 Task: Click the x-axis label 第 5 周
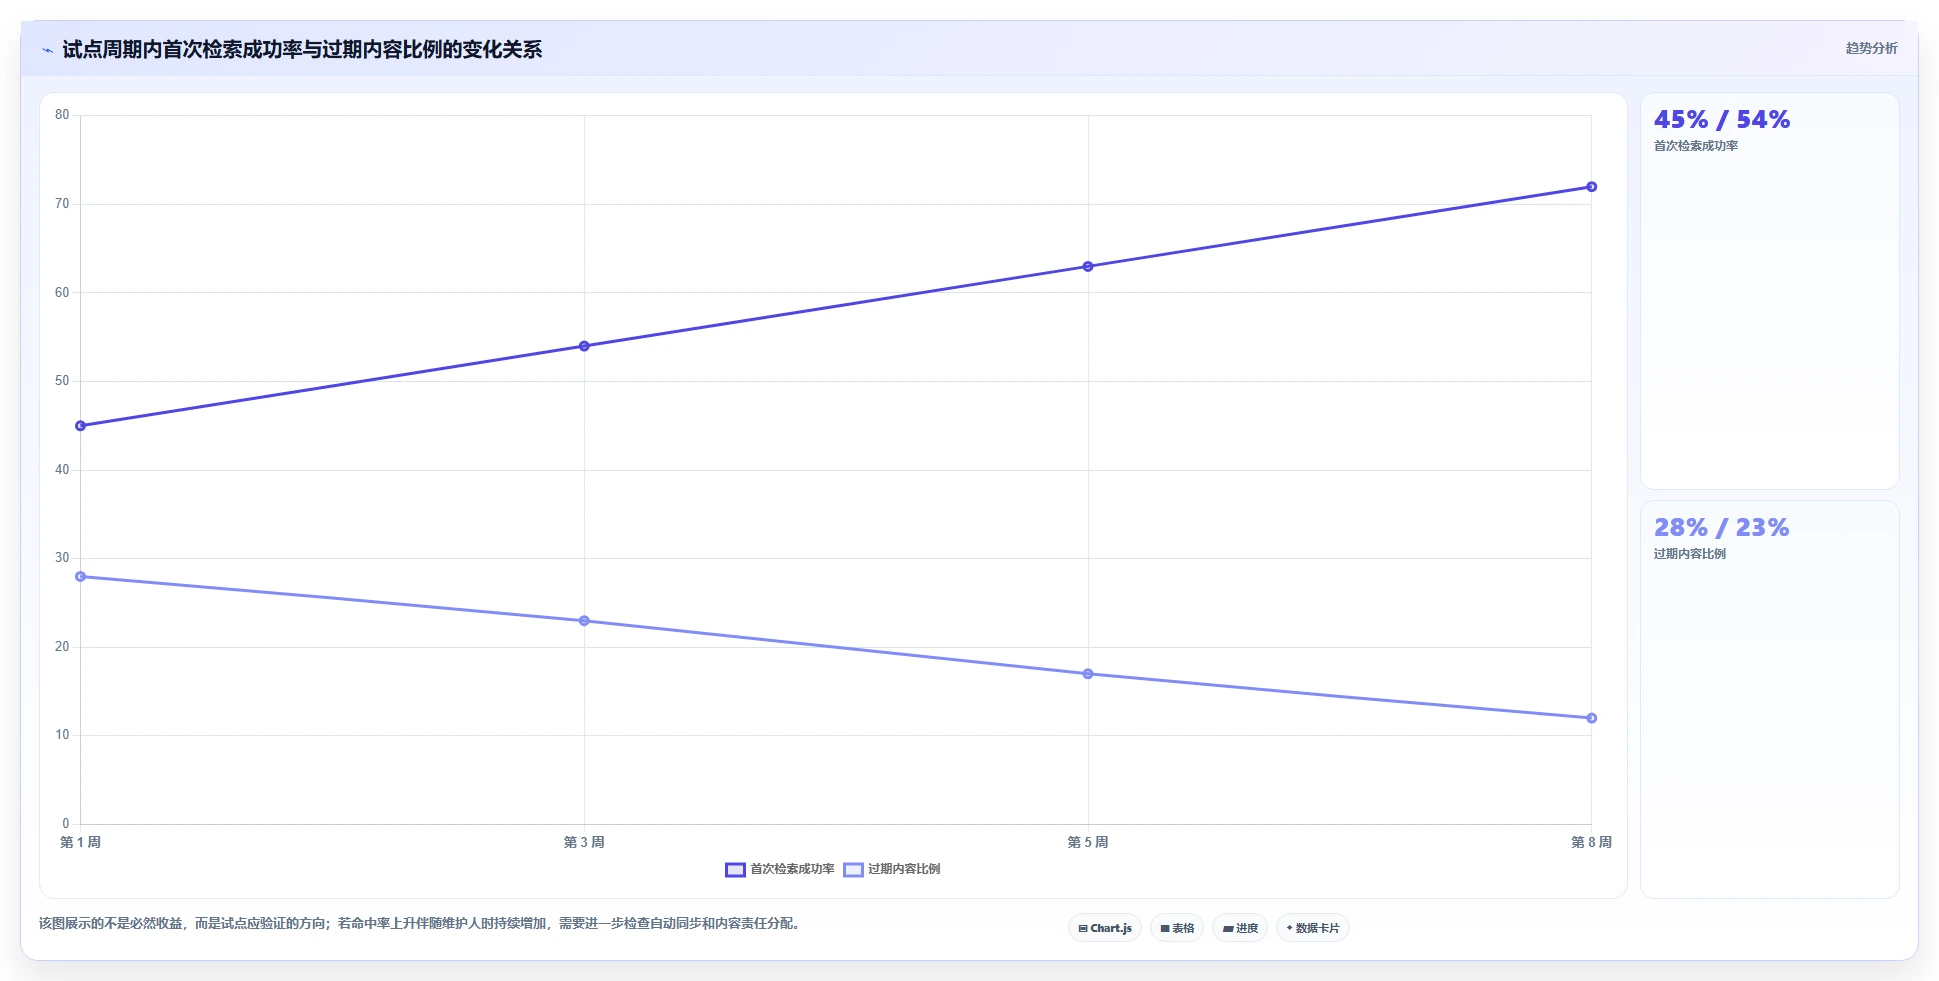[x=1088, y=842]
